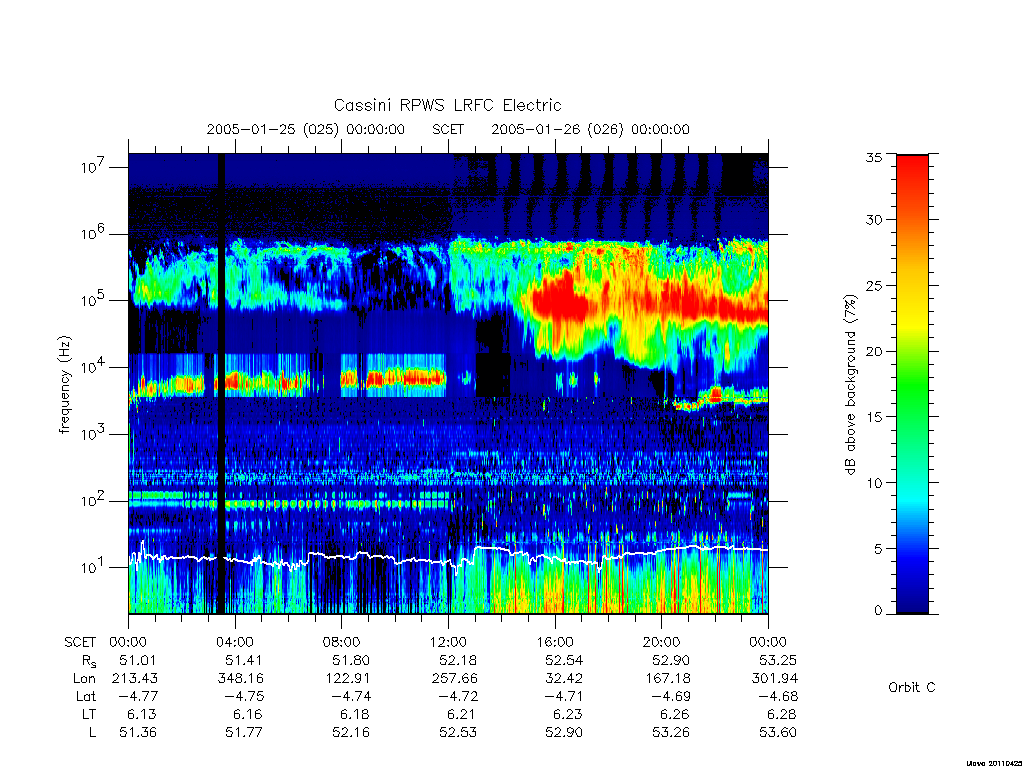
Task: Click the end date '2005-01-26 (026) 00:00:00'
Action: (x=590, y=129)
